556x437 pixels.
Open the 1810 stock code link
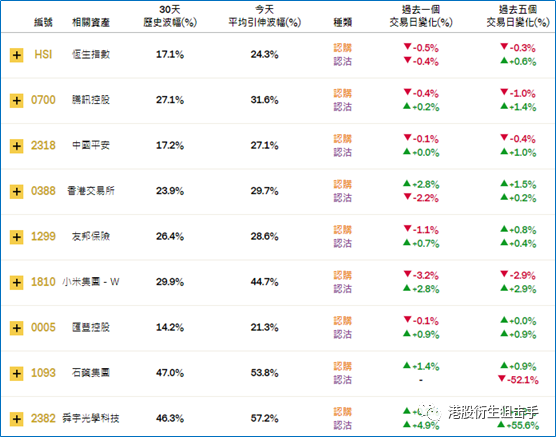pos(43,282)
